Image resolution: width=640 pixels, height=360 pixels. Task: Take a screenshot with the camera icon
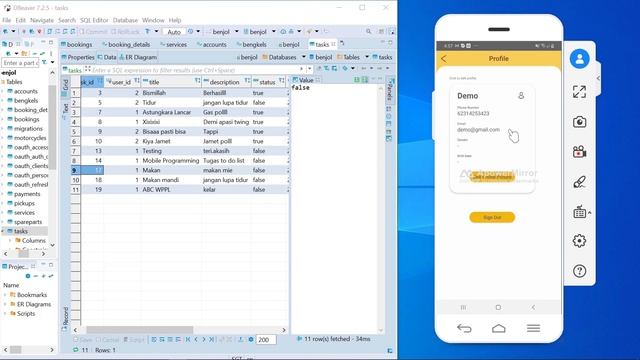point(579,122)
